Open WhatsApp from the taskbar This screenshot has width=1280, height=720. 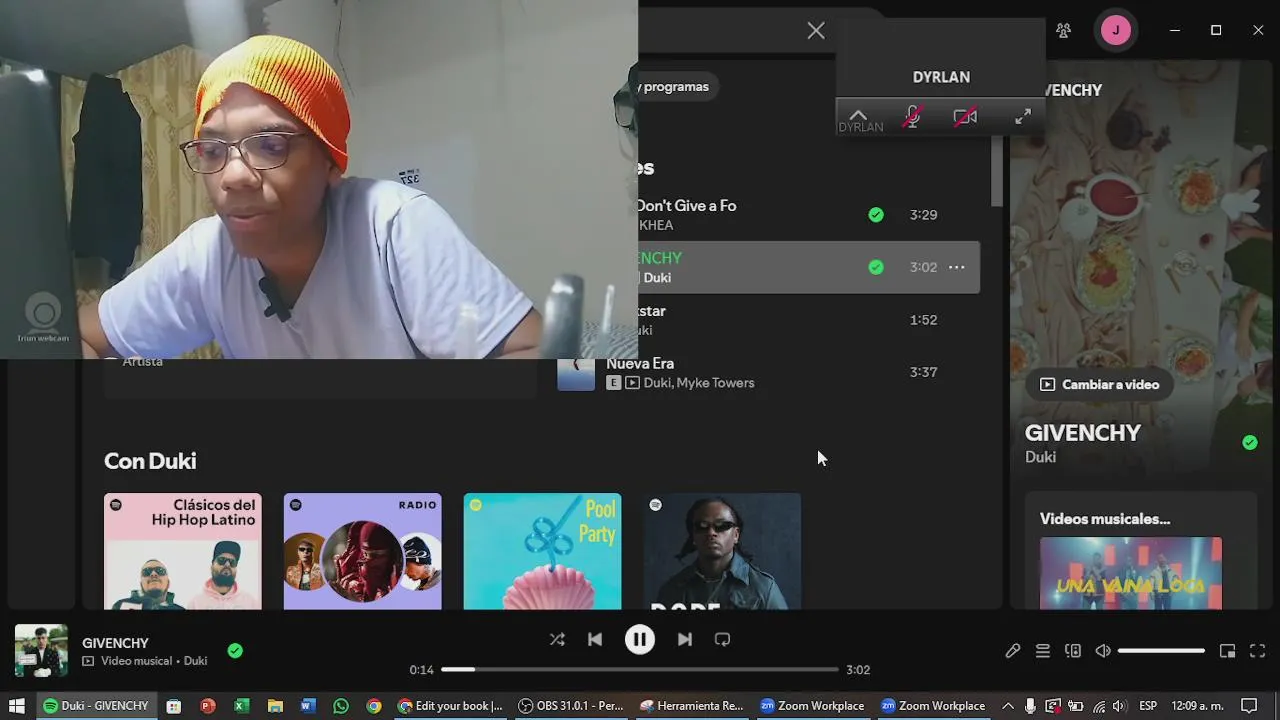341,706
